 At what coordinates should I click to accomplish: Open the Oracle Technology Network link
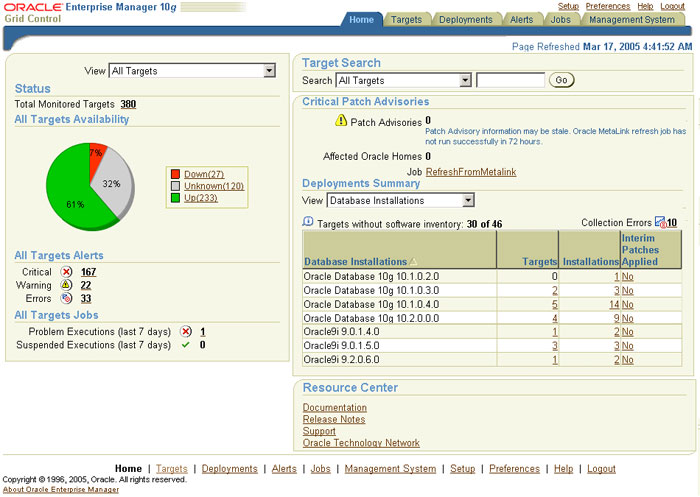[361, 443]
